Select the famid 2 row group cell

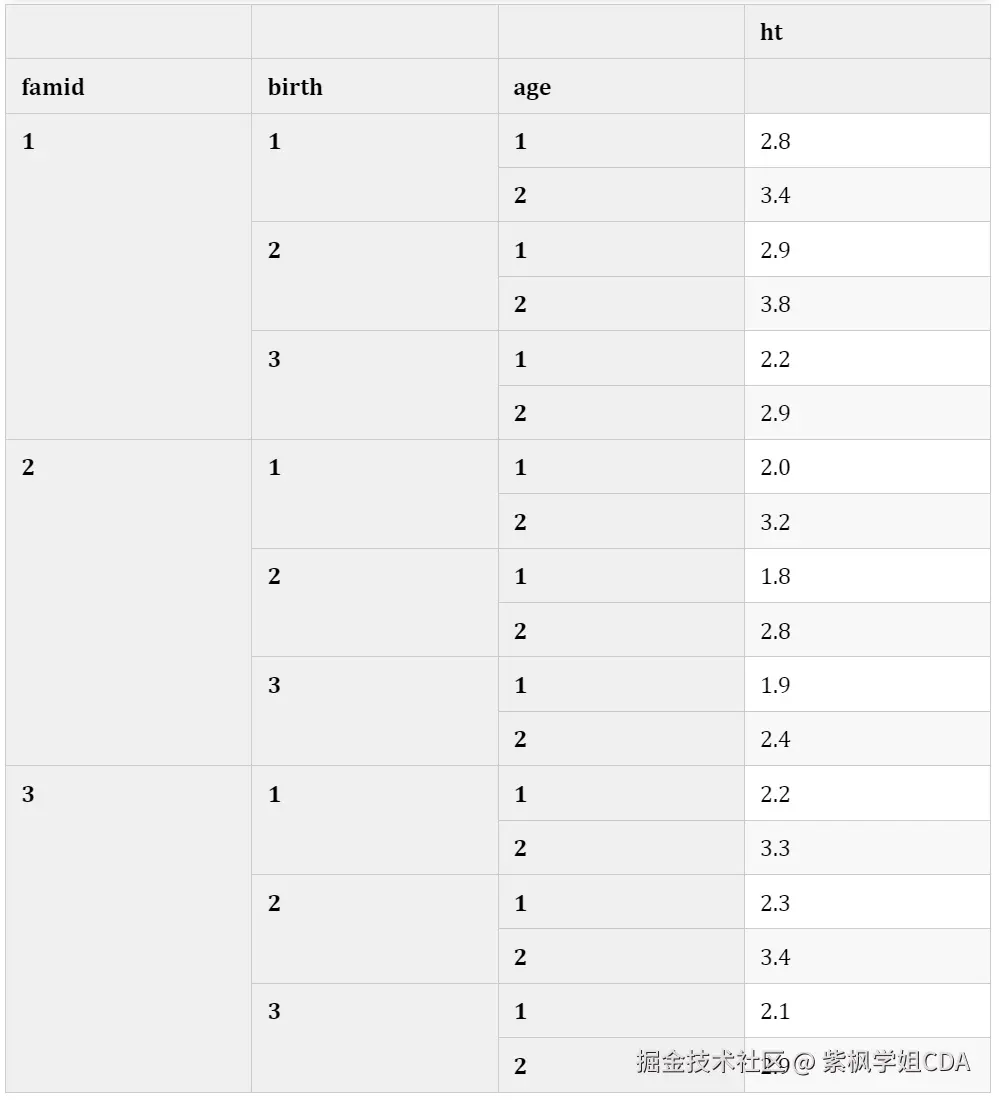128,602
